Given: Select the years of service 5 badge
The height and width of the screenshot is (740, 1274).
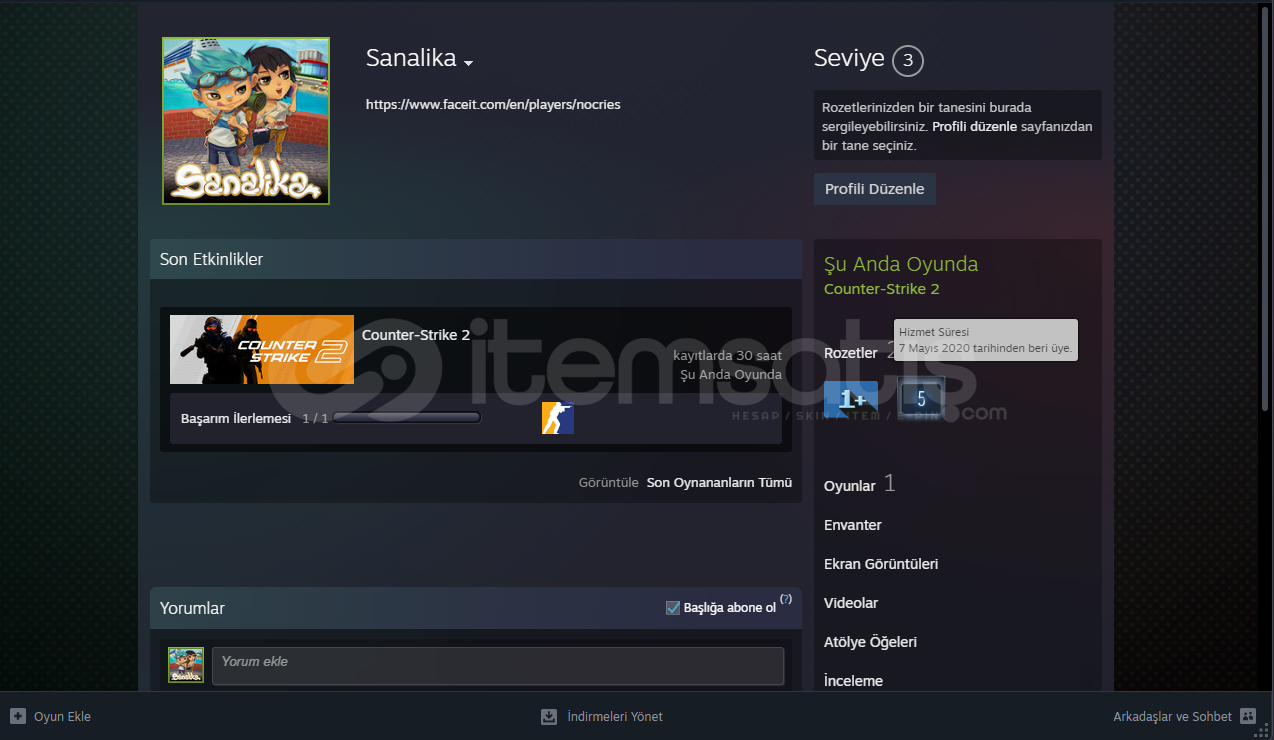Looking at the screenshot, I should click(x=921, y=398).
